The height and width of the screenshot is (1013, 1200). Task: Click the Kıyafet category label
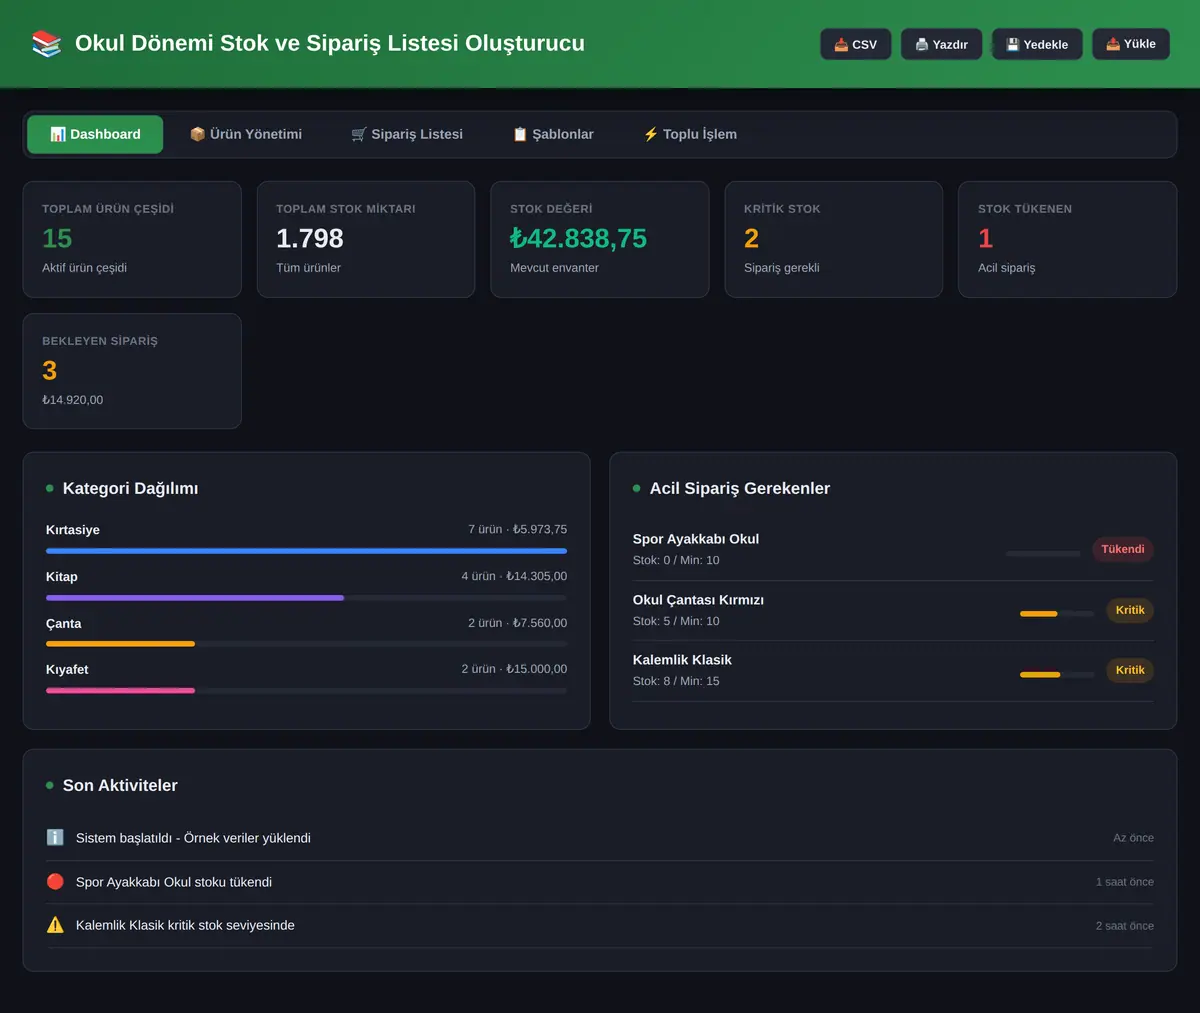click(x=67, y=669)
